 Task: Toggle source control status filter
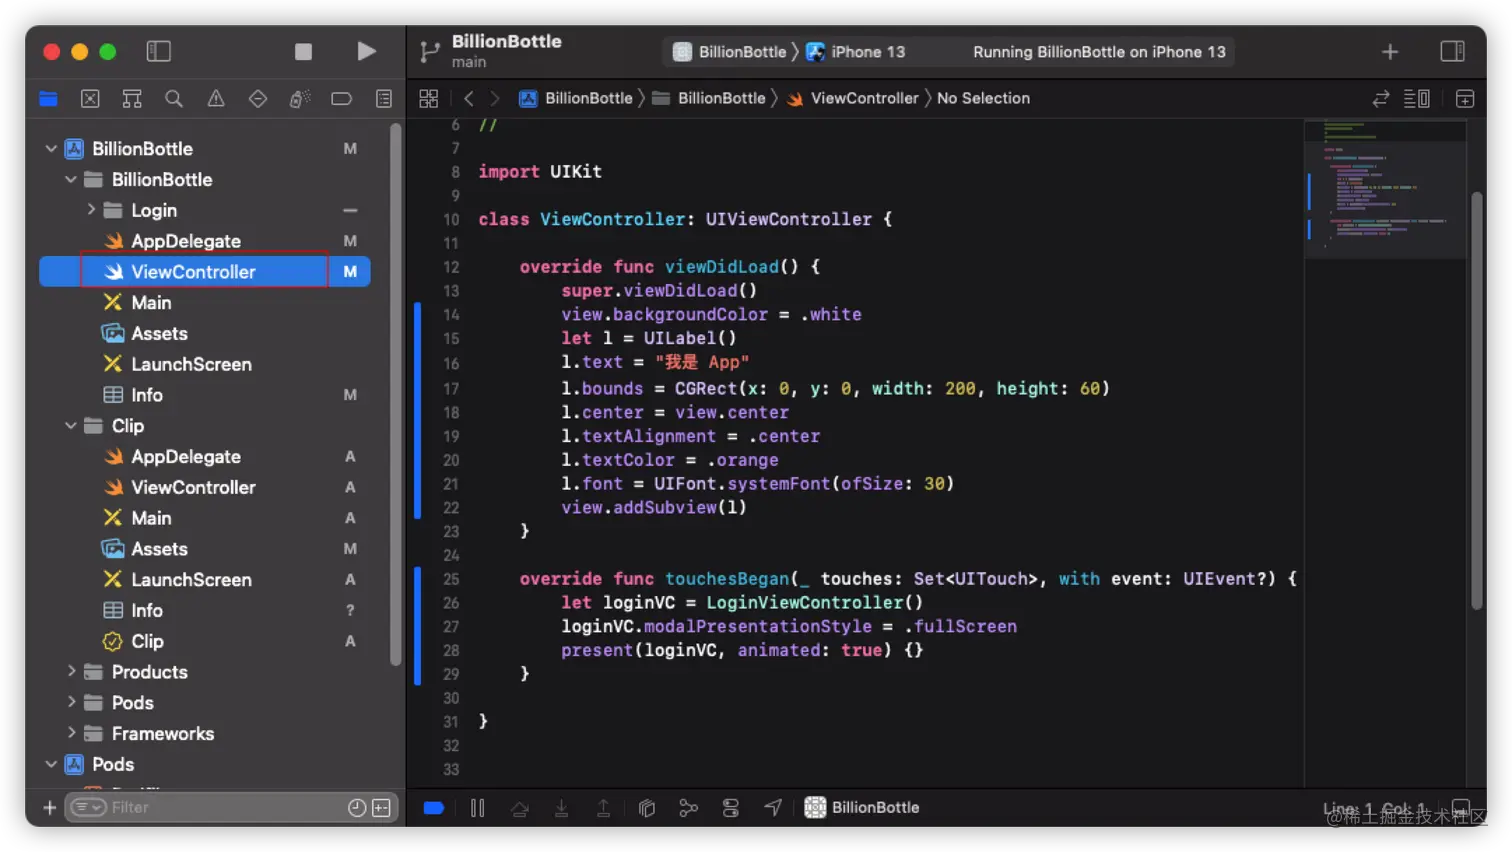click(x=381, y=807)
